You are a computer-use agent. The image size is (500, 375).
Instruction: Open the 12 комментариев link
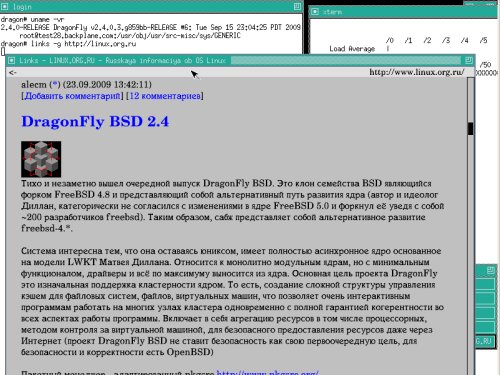tap(165, 96)
